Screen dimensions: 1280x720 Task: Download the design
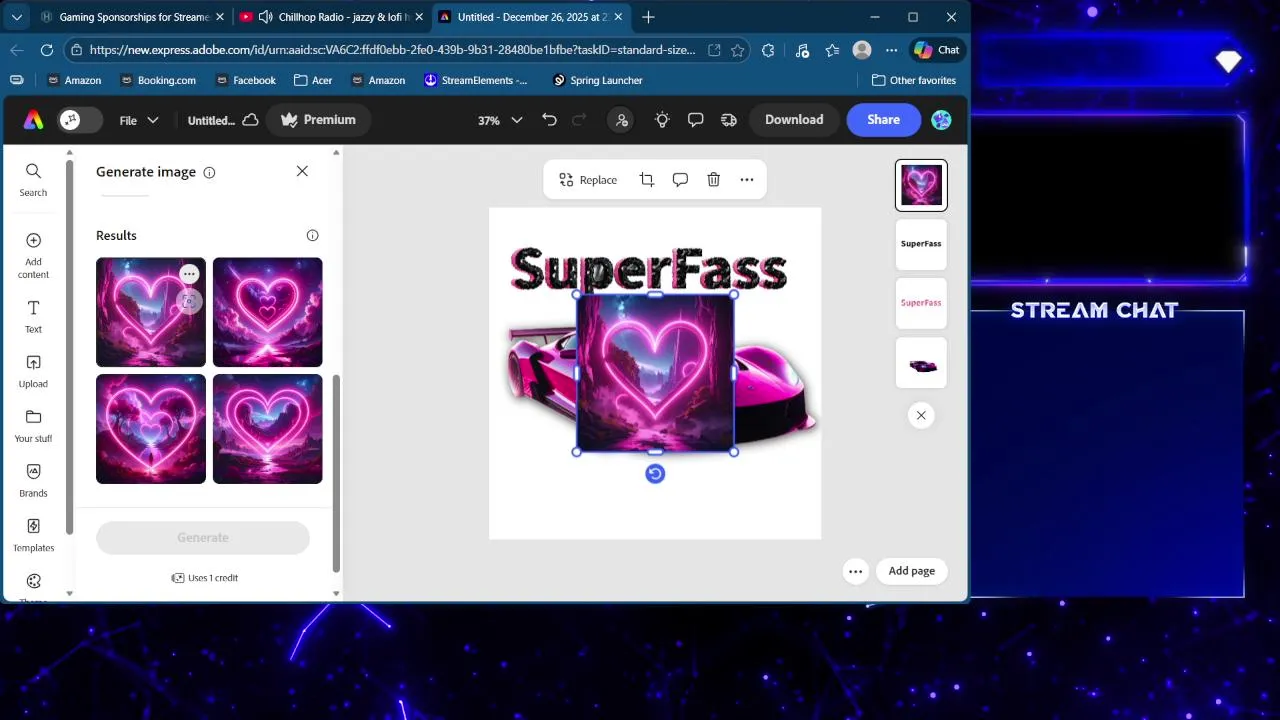(x=794, y=120)
